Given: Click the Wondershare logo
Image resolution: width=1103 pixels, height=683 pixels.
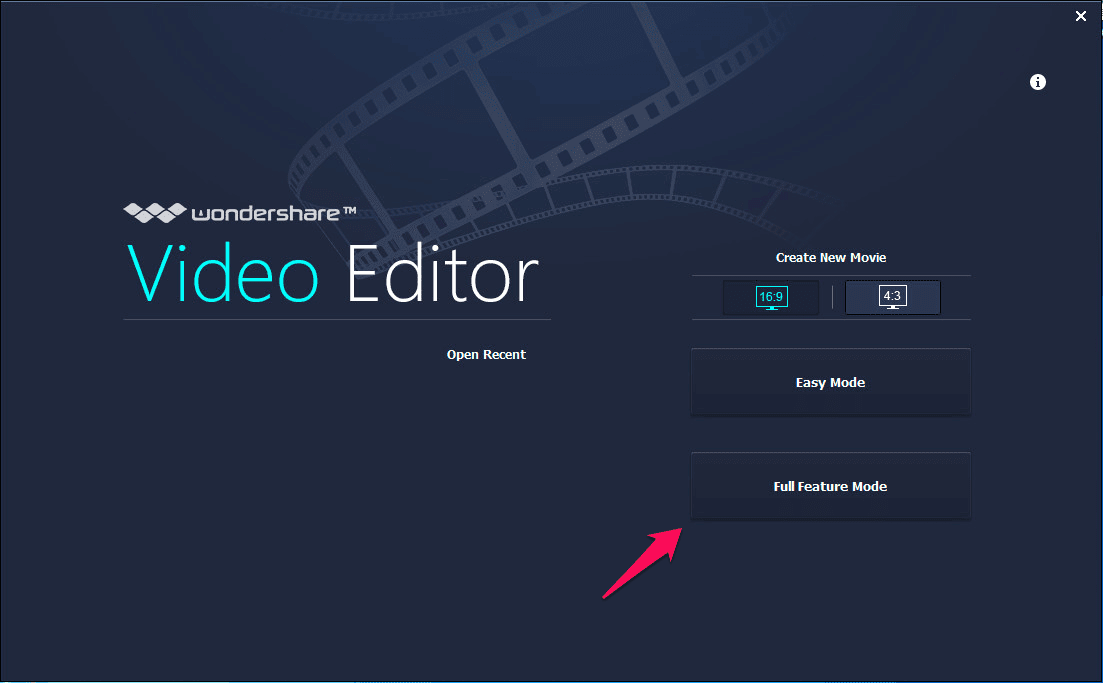Looking at the screenshot, I should pos(238,212).
